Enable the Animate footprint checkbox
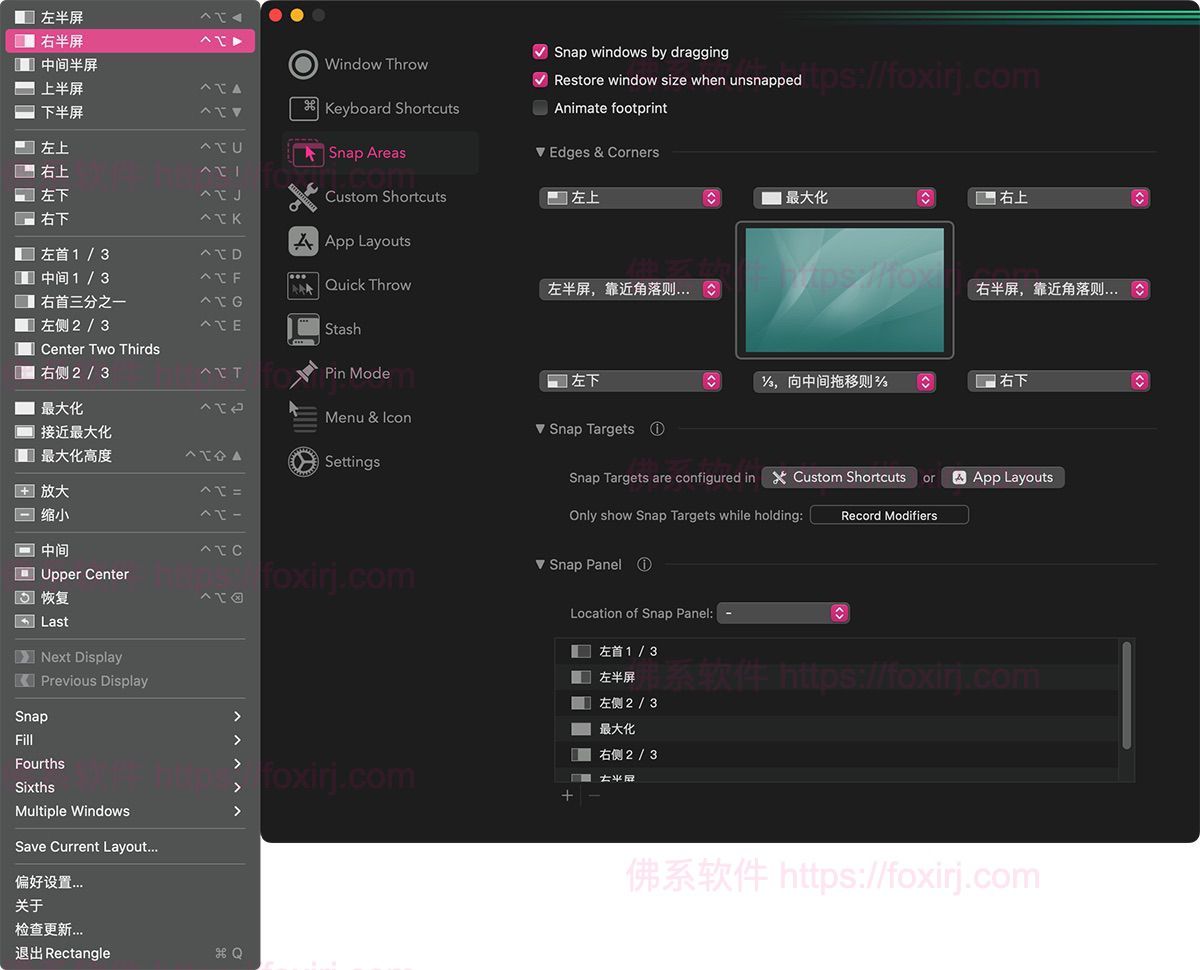The width and height of the screenshot is (1200, 970). (x=541, y=108)
